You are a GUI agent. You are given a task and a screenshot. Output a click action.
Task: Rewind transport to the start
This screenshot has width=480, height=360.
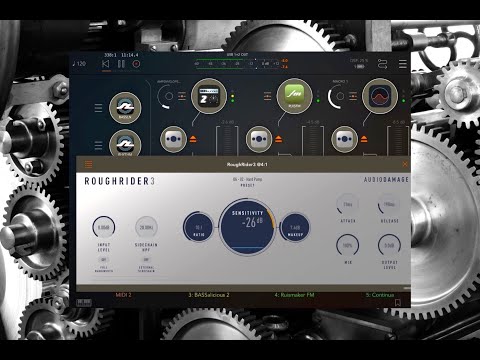(106, 64)
